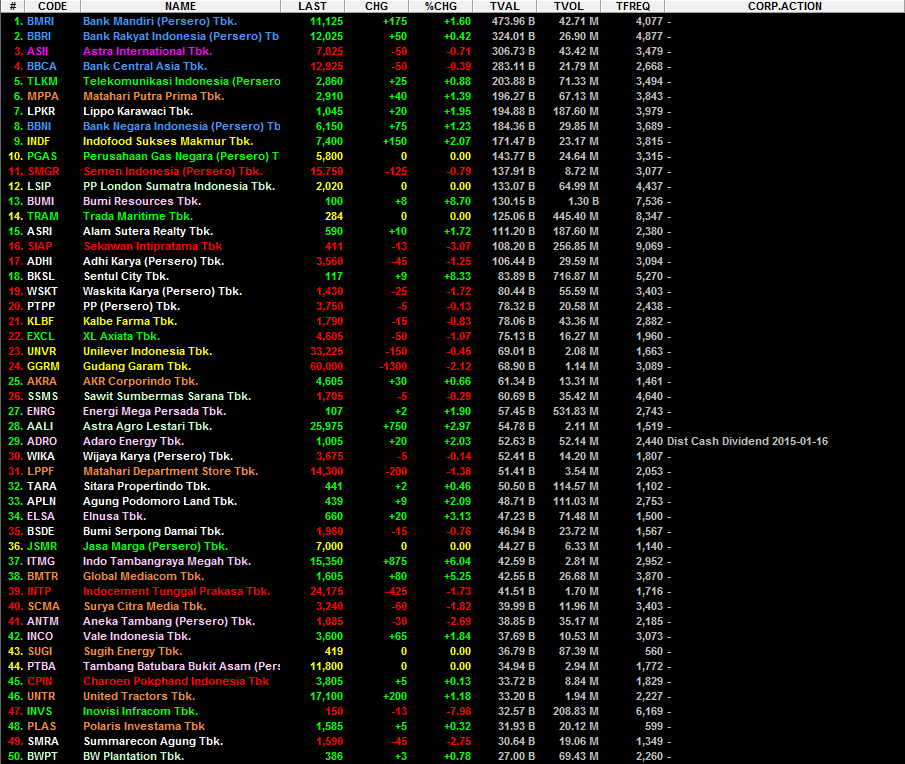Image resolution: width=905 pixels, height=764 pixels.
Task: Sort by the CHG column header
Action: pos(376,6)
